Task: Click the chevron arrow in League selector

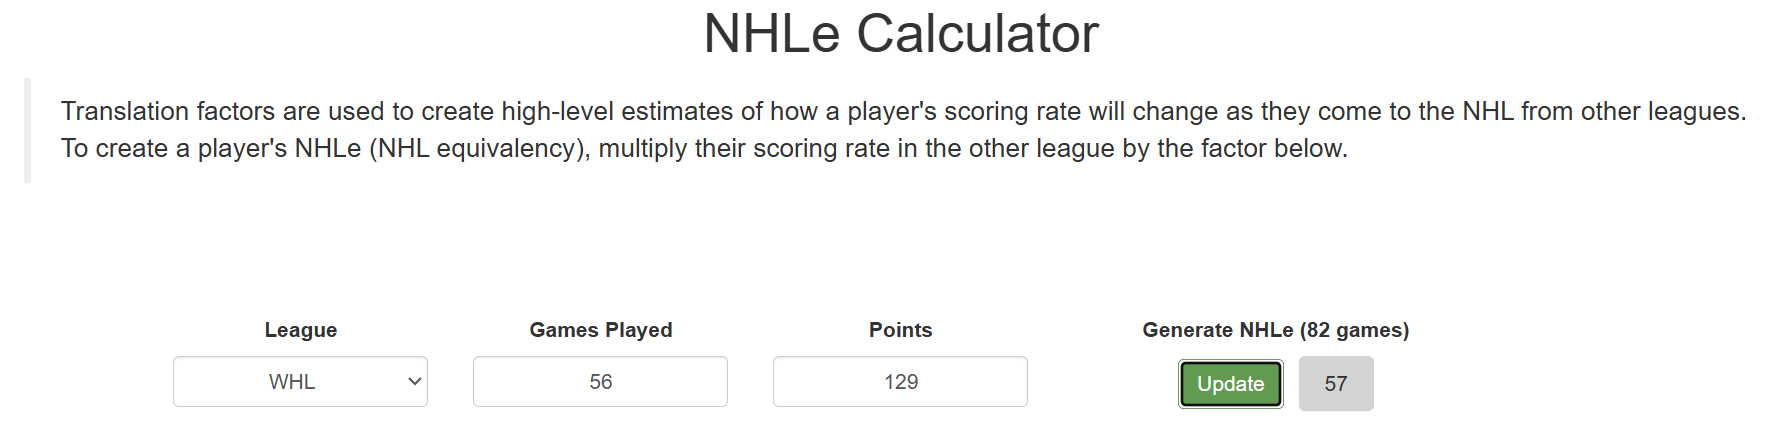Action: pos(415,382)
